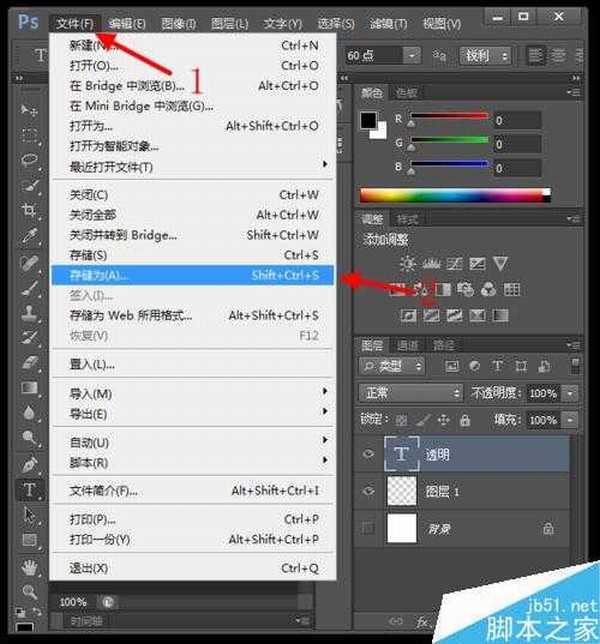This screenshot has width=600, height=644.
Task: Open the blend mode 正常 dropdown
Action: click(410, 393)
